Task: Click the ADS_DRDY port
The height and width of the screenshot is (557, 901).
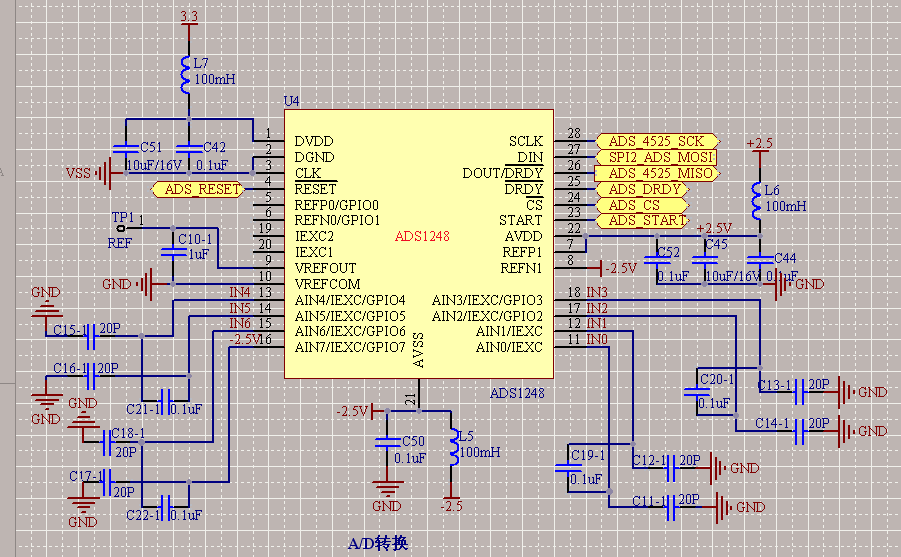Action: [642, 189]
